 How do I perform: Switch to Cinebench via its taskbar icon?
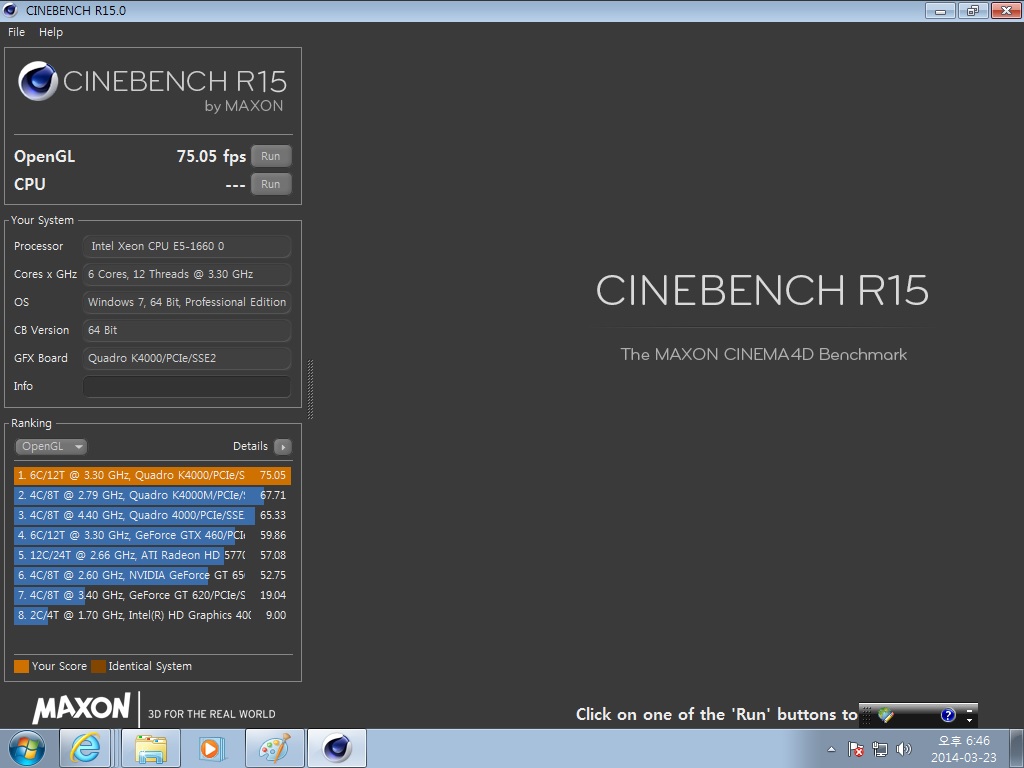tap(337, 748)
